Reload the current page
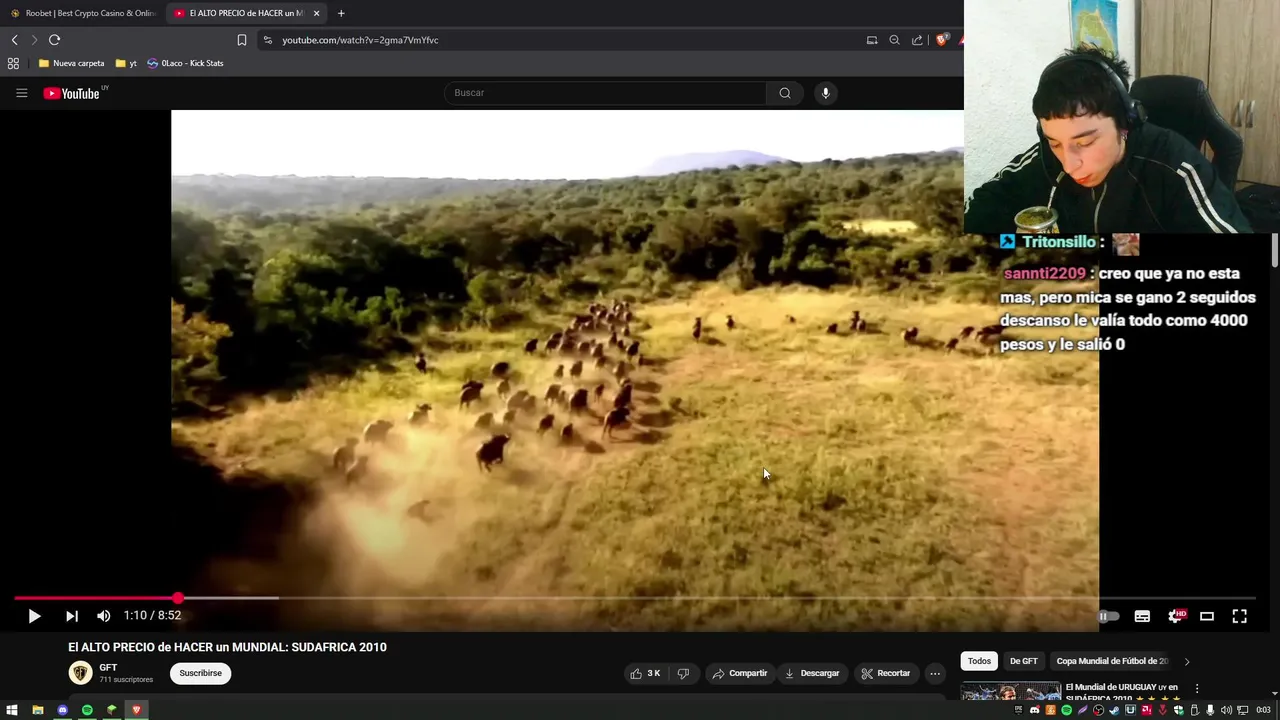The width and height of the screenshot is (1280, 720). pyautogui.click(x=54, y=40)
